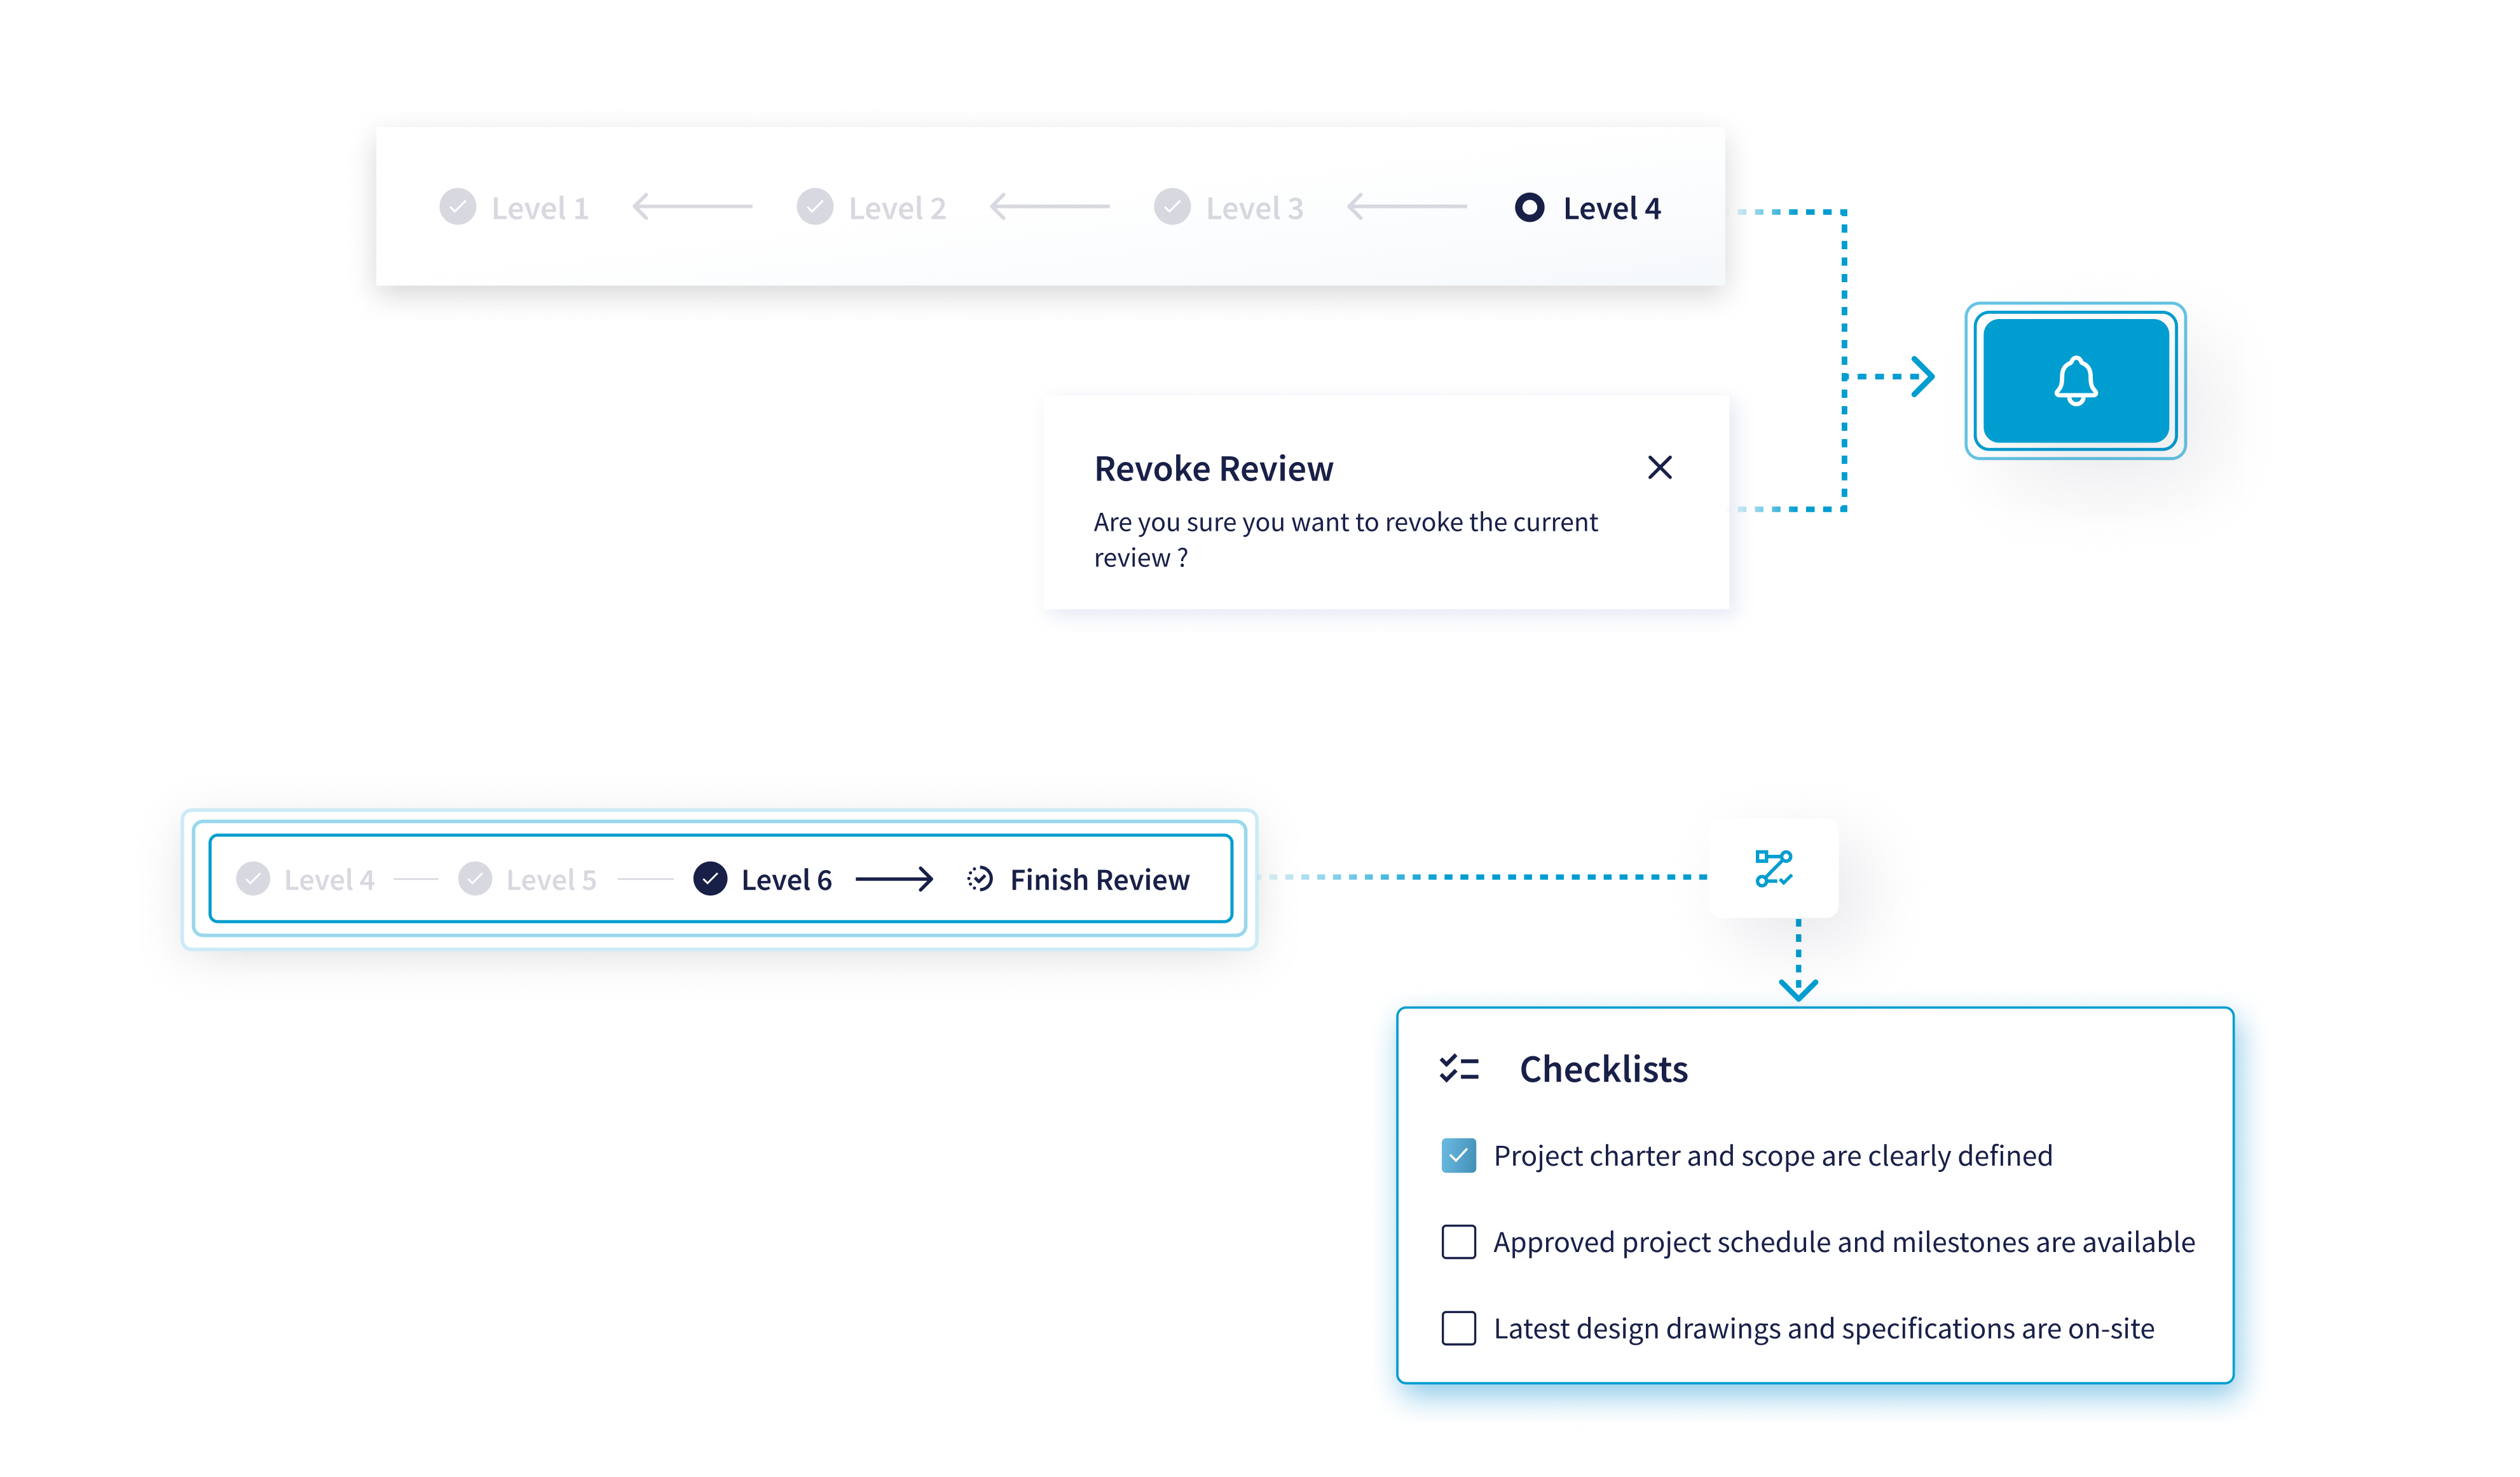
Task: Click the Finish Review text
Action: coord(1099,880)
